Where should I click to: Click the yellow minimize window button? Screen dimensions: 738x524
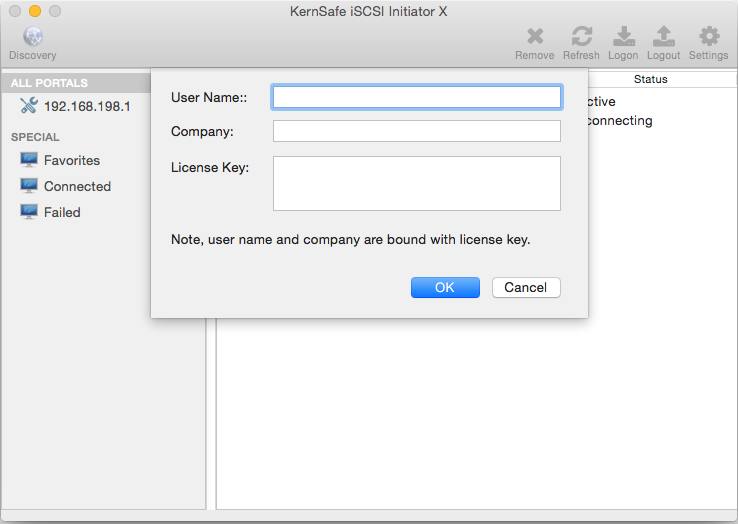click(x=35, y=11)
